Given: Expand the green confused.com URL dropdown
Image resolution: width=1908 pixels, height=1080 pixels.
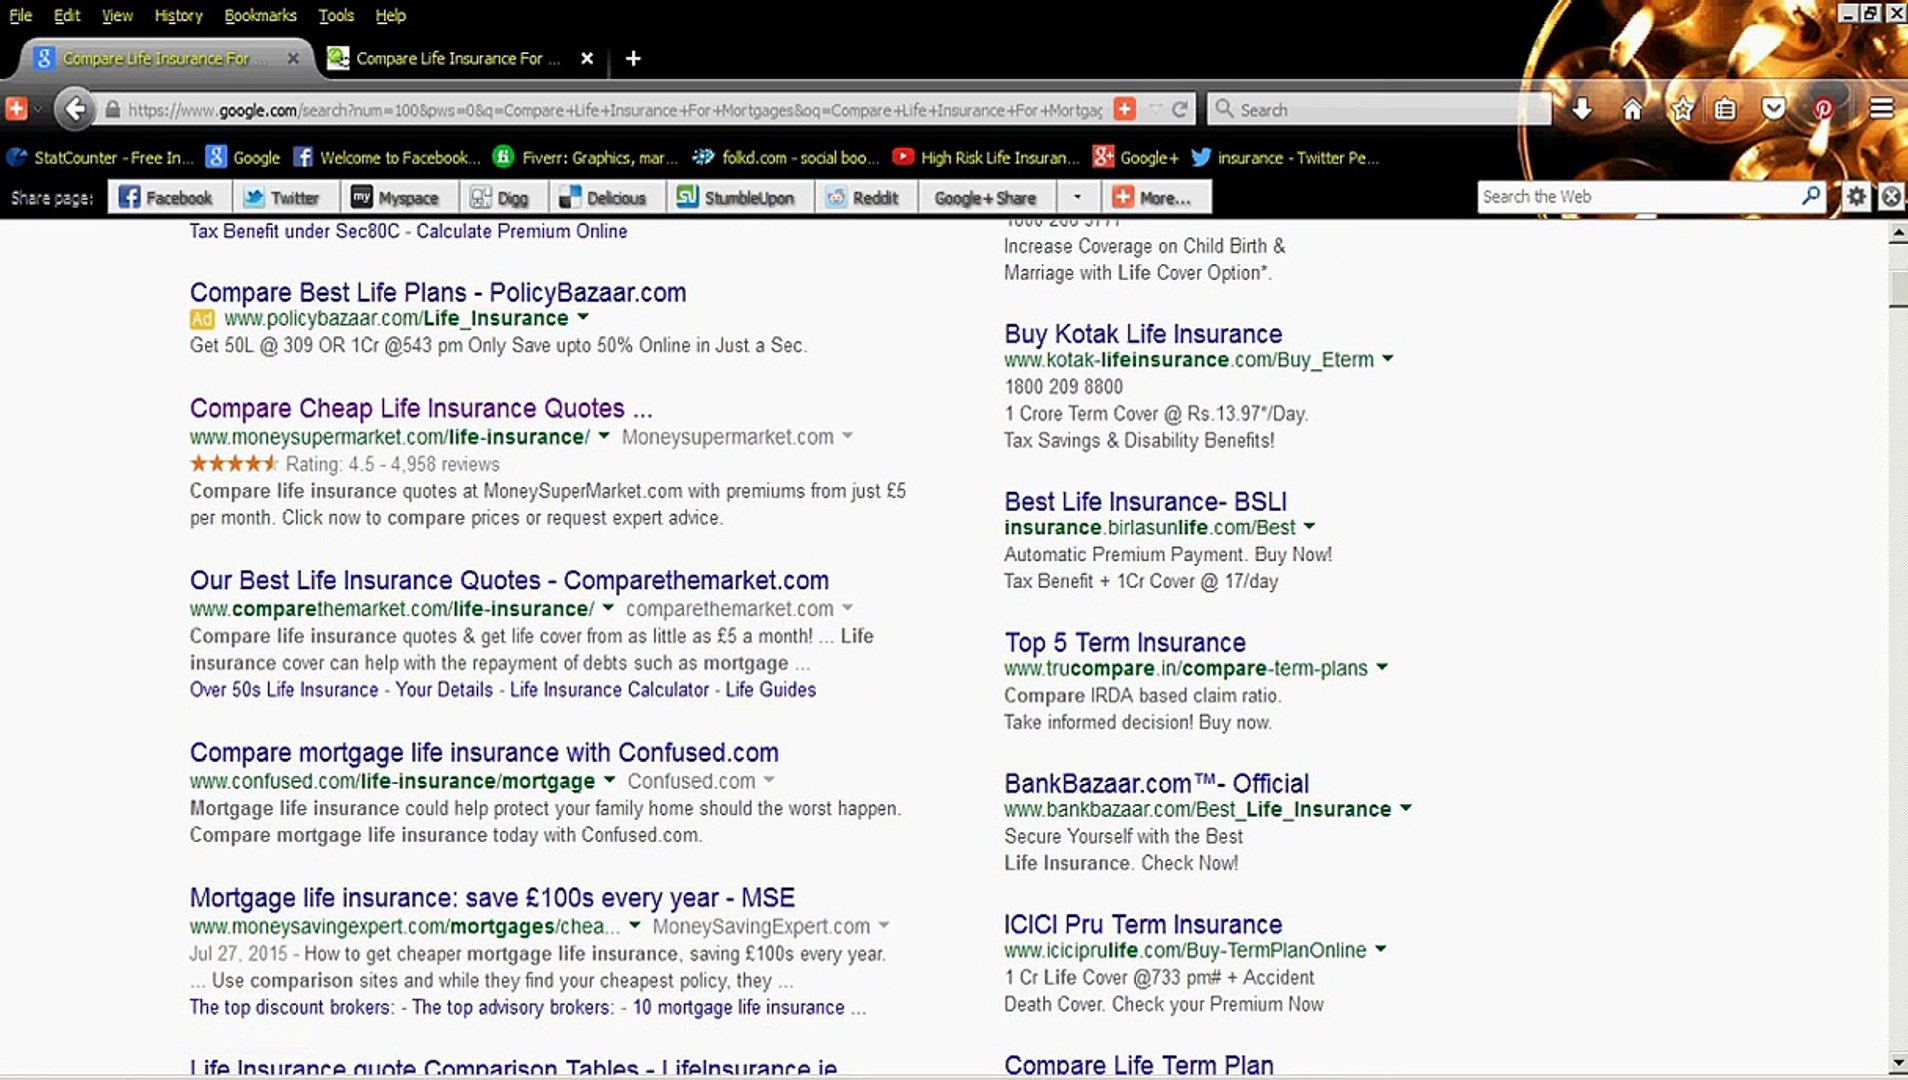Looking at the screenshot, I should (x=609, y=781).
